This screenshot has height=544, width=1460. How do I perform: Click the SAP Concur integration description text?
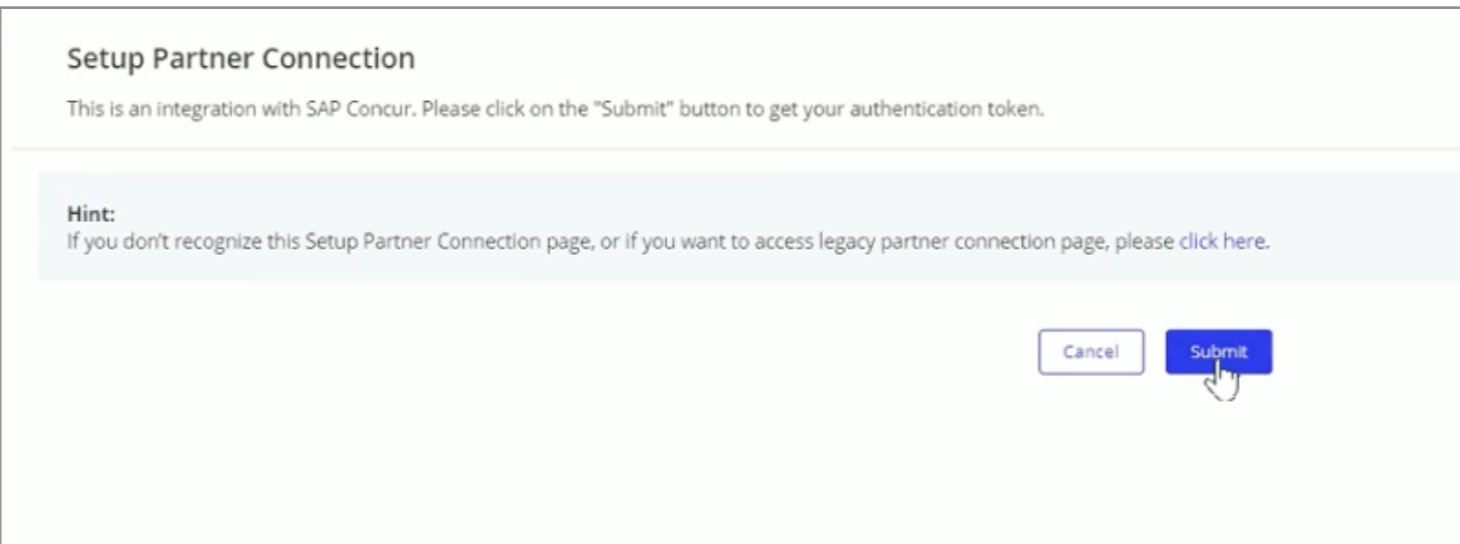pos(555,108)
